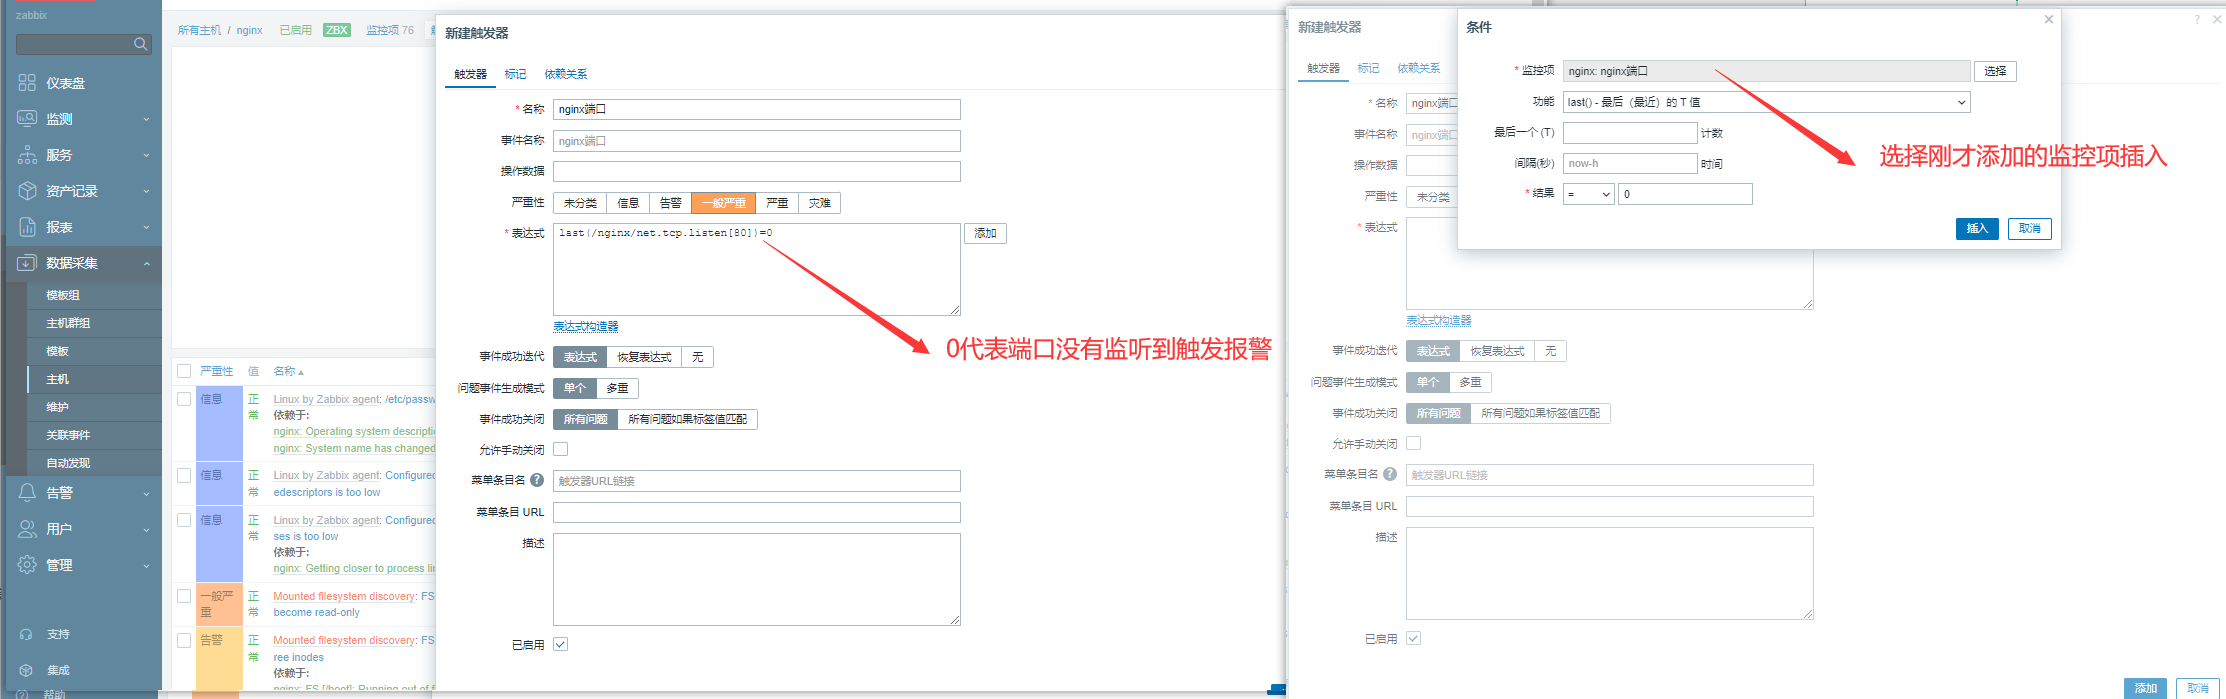Open the 结果 operator dropdown

1588,194
